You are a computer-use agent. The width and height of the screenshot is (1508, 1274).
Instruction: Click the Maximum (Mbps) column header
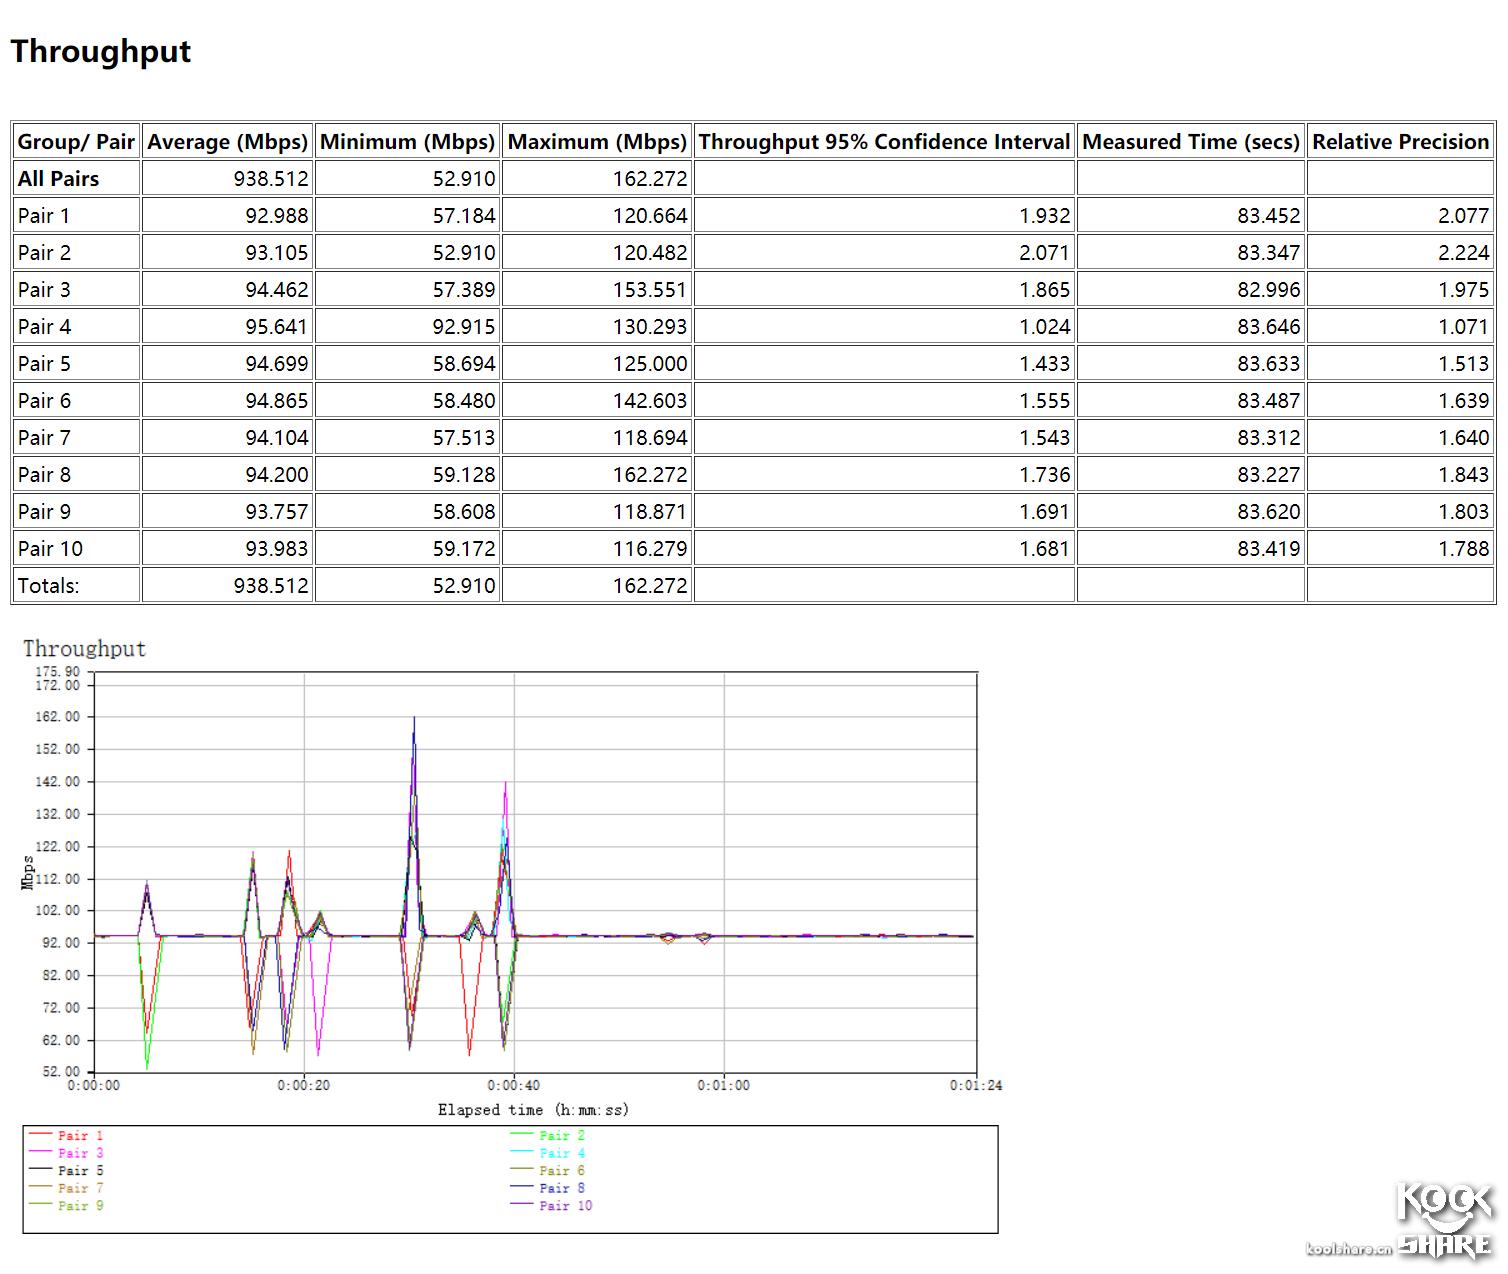(x=596, y=141)
